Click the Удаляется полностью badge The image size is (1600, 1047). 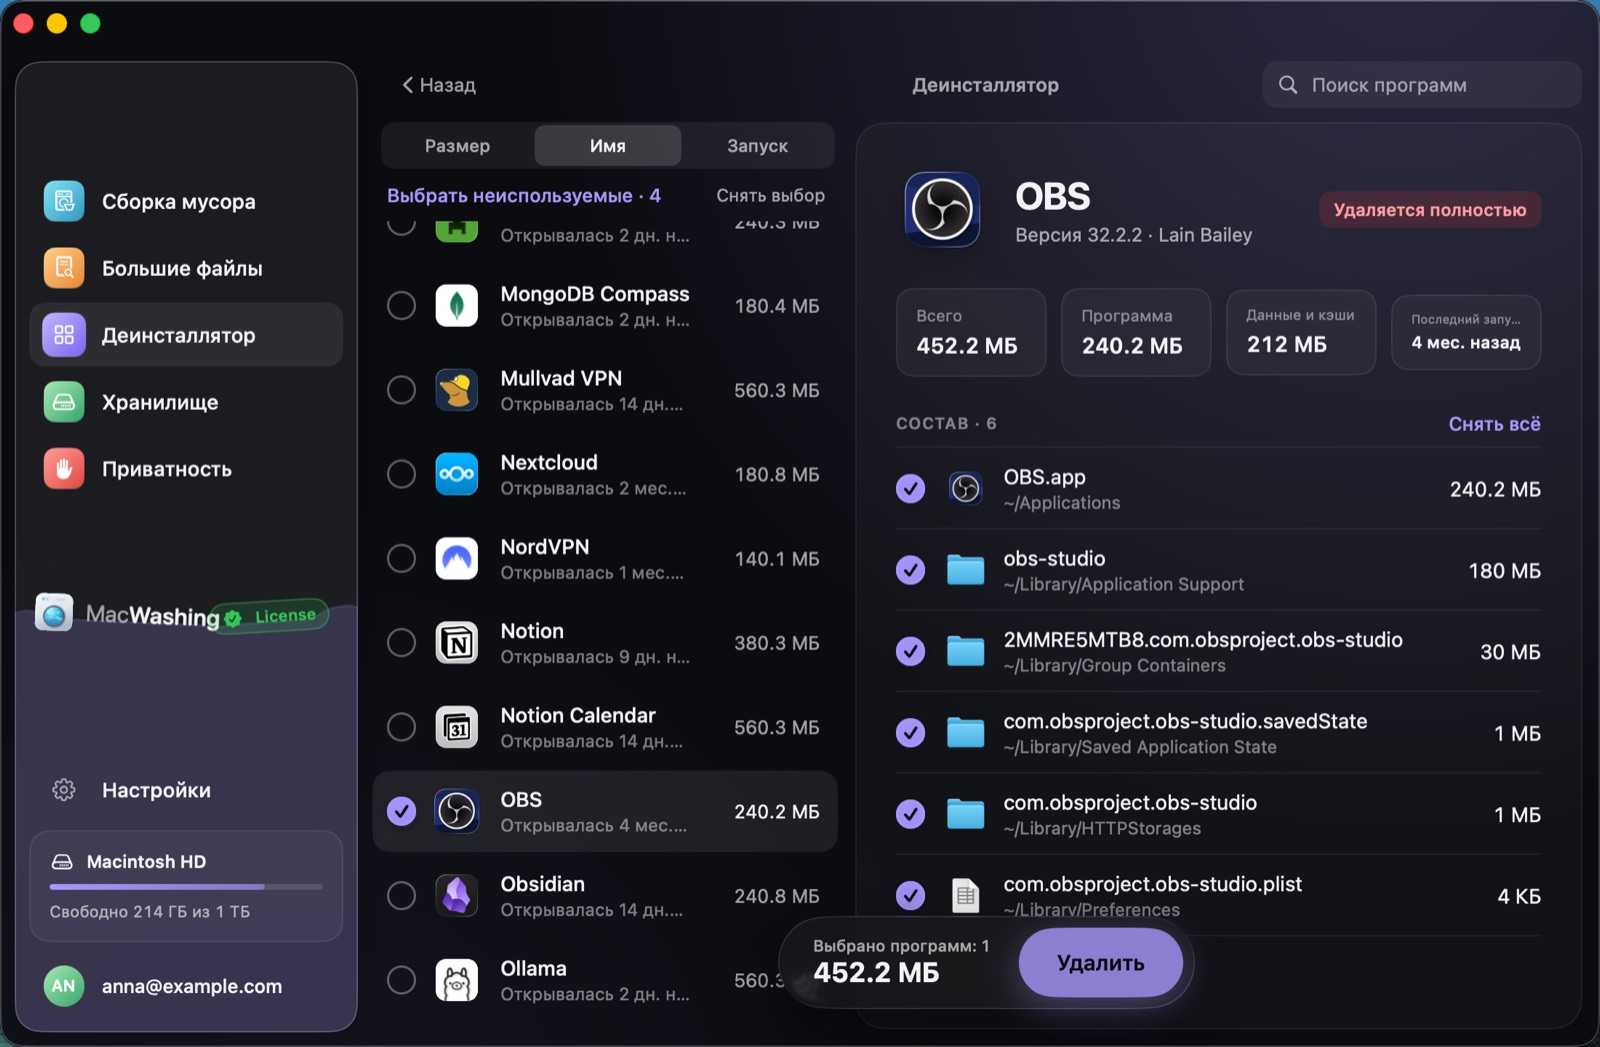1430,210
